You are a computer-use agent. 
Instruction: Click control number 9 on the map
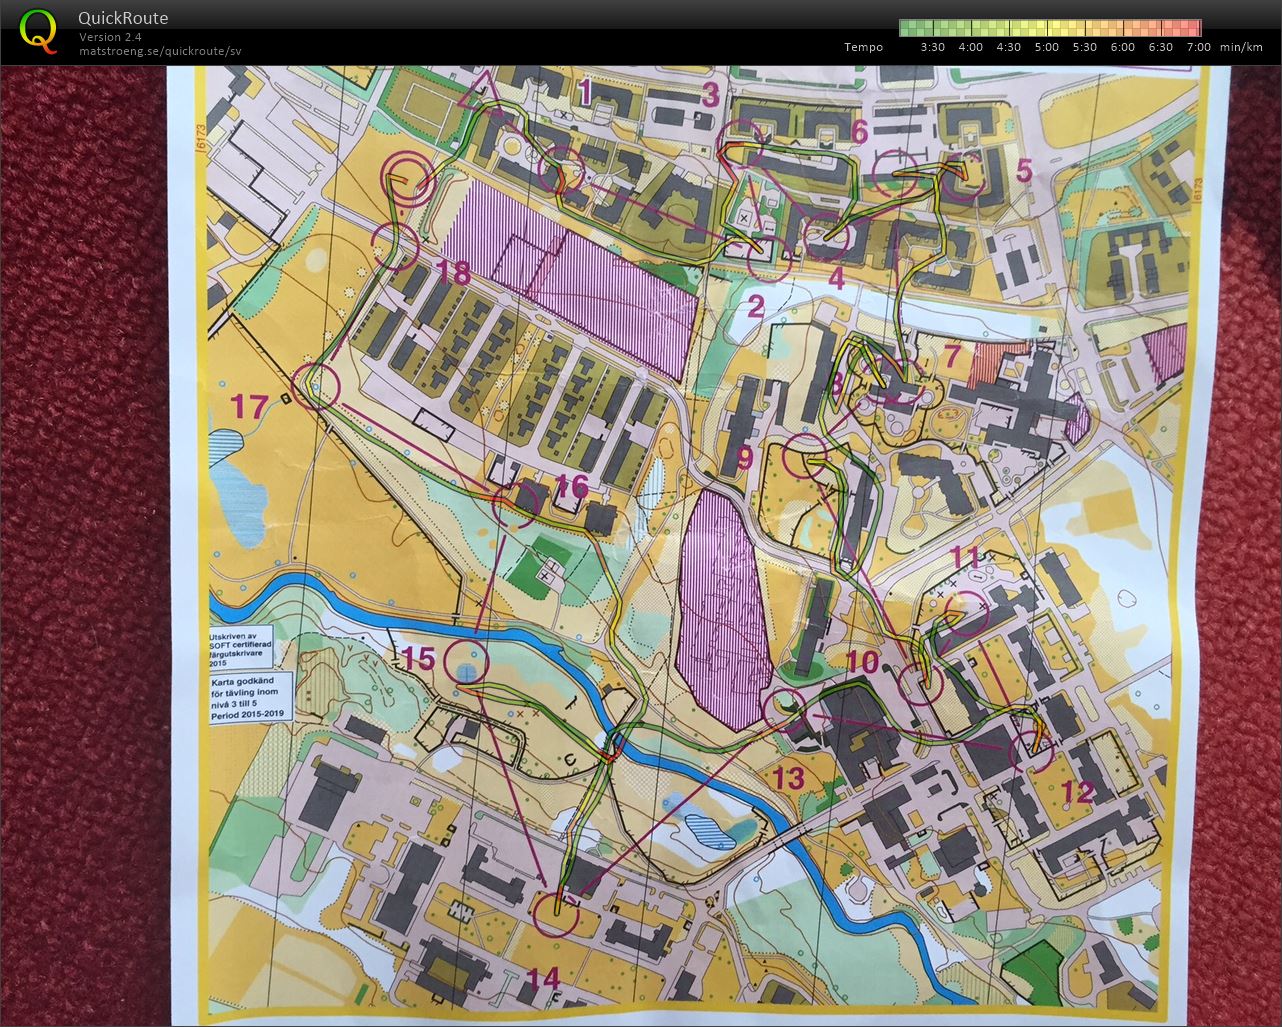pyautogui.click(x=743, y=458)
